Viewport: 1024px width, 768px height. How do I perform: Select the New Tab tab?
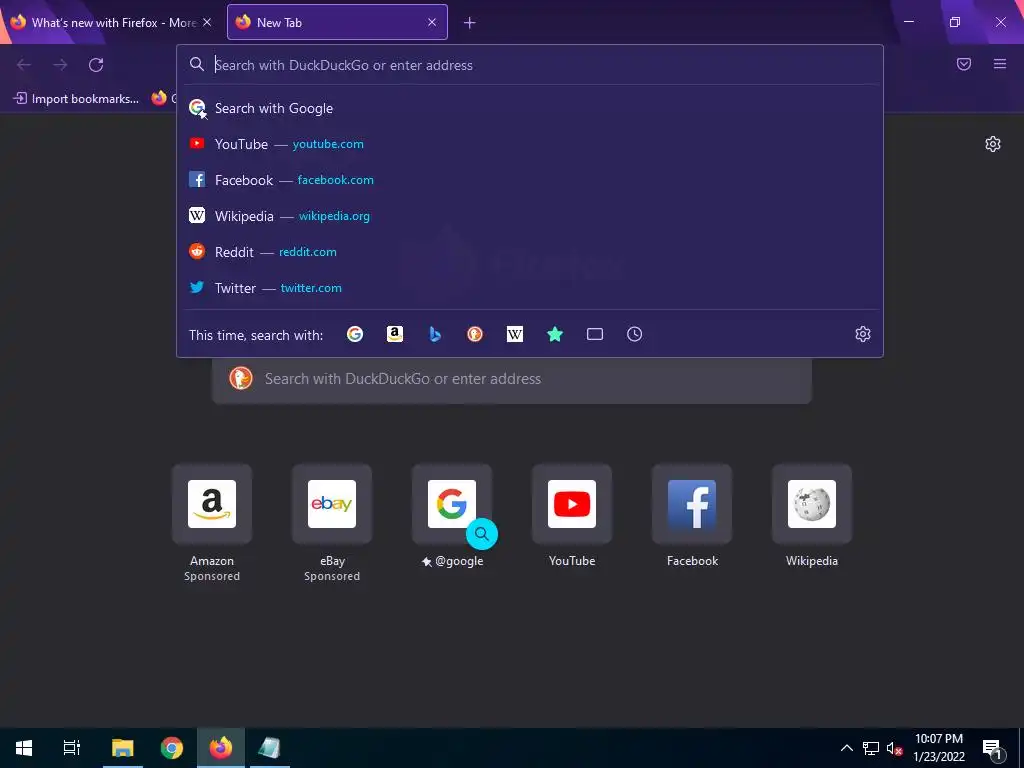coord(337,22)
